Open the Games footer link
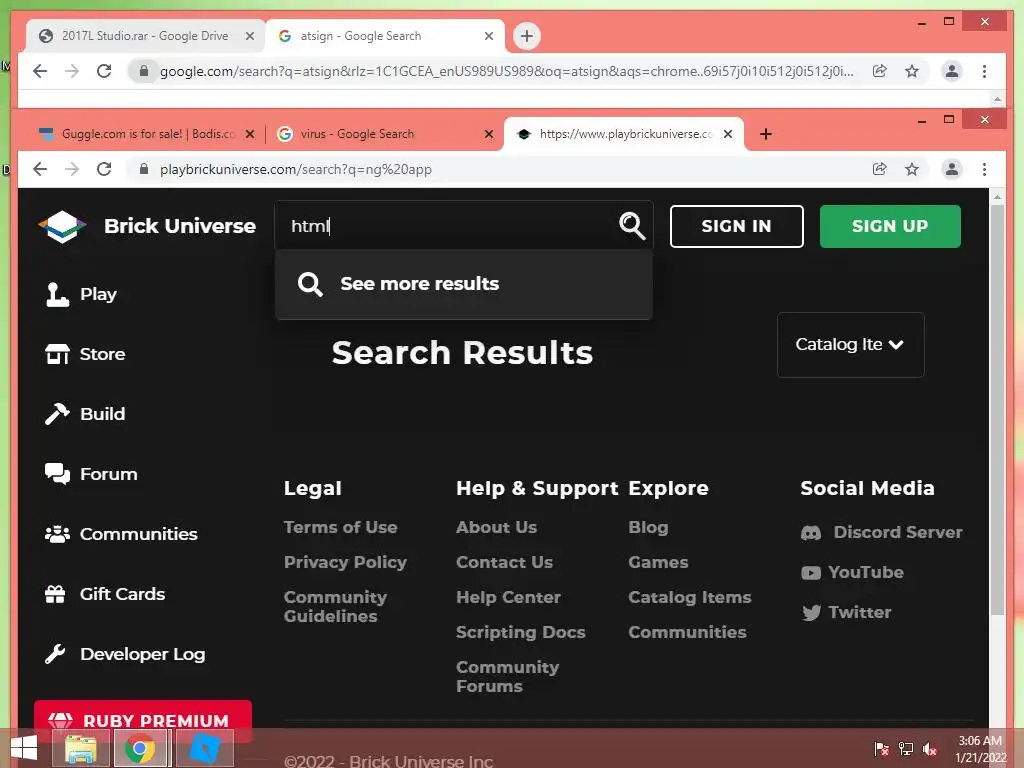The width and height of the screenshot is (1024, 768). [658, 562]
